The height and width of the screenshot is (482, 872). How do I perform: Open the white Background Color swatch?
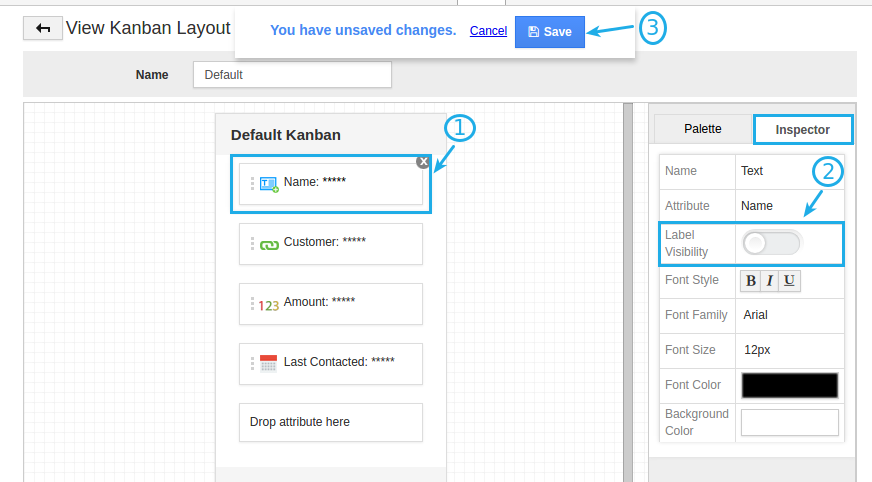(x=789, y=422)
